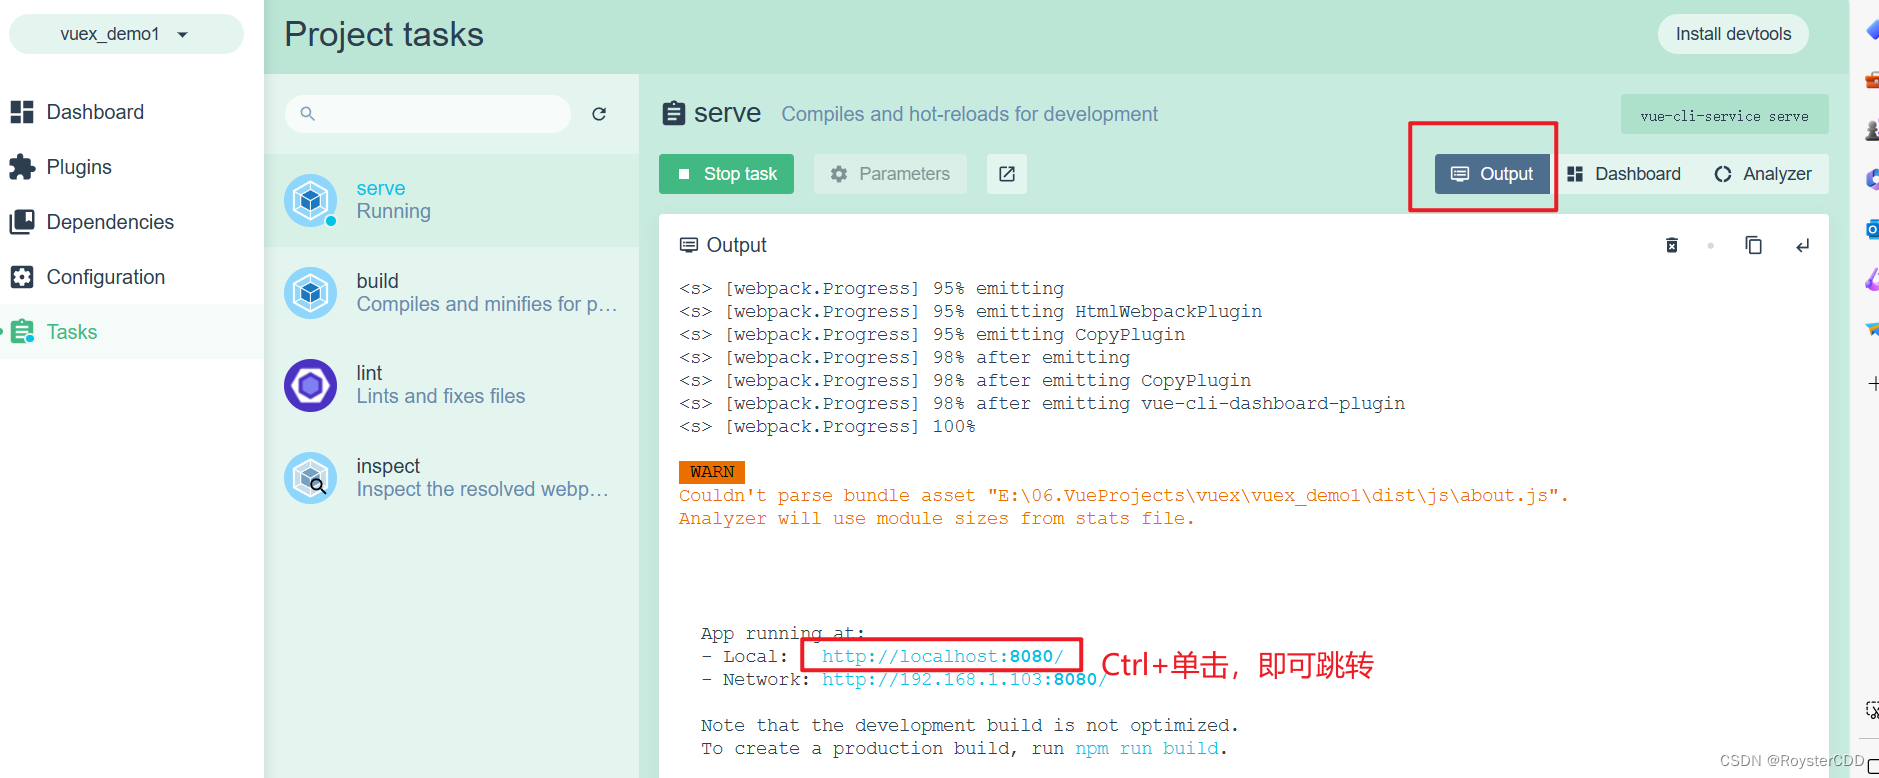The width and height of the screenshot is (1879, 778).
Task: Click the sidebar Dashboard grid icon
Action: [22, 112]
